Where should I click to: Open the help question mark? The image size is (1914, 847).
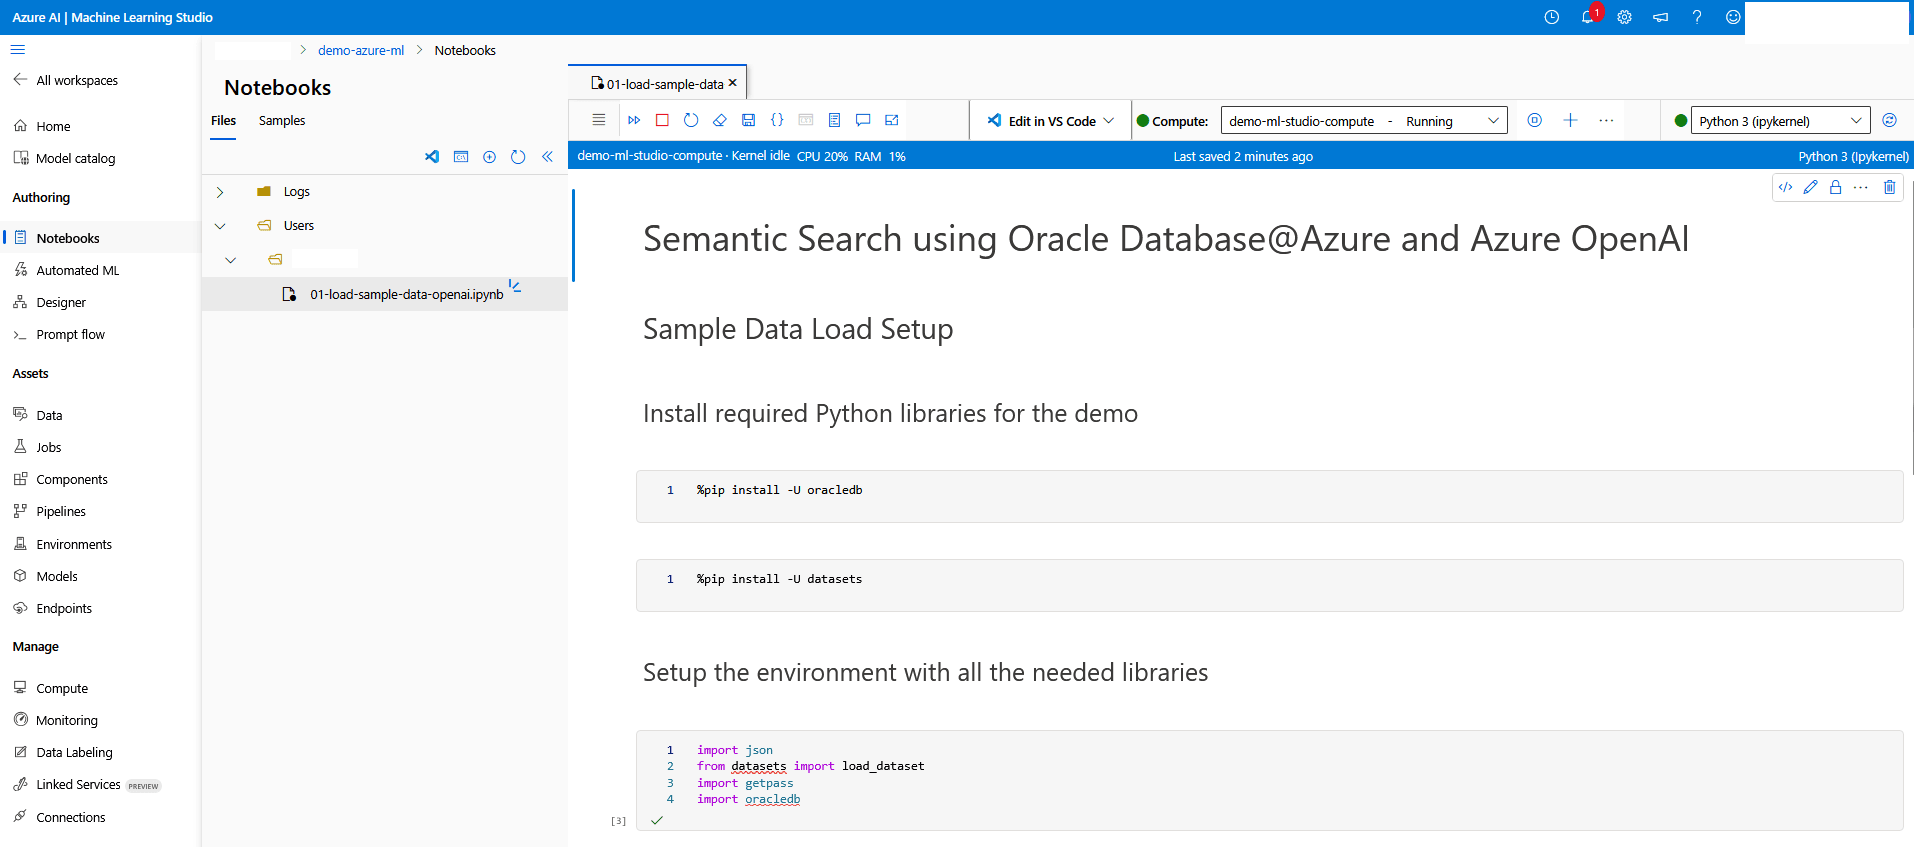click(x=1697, y=17)
